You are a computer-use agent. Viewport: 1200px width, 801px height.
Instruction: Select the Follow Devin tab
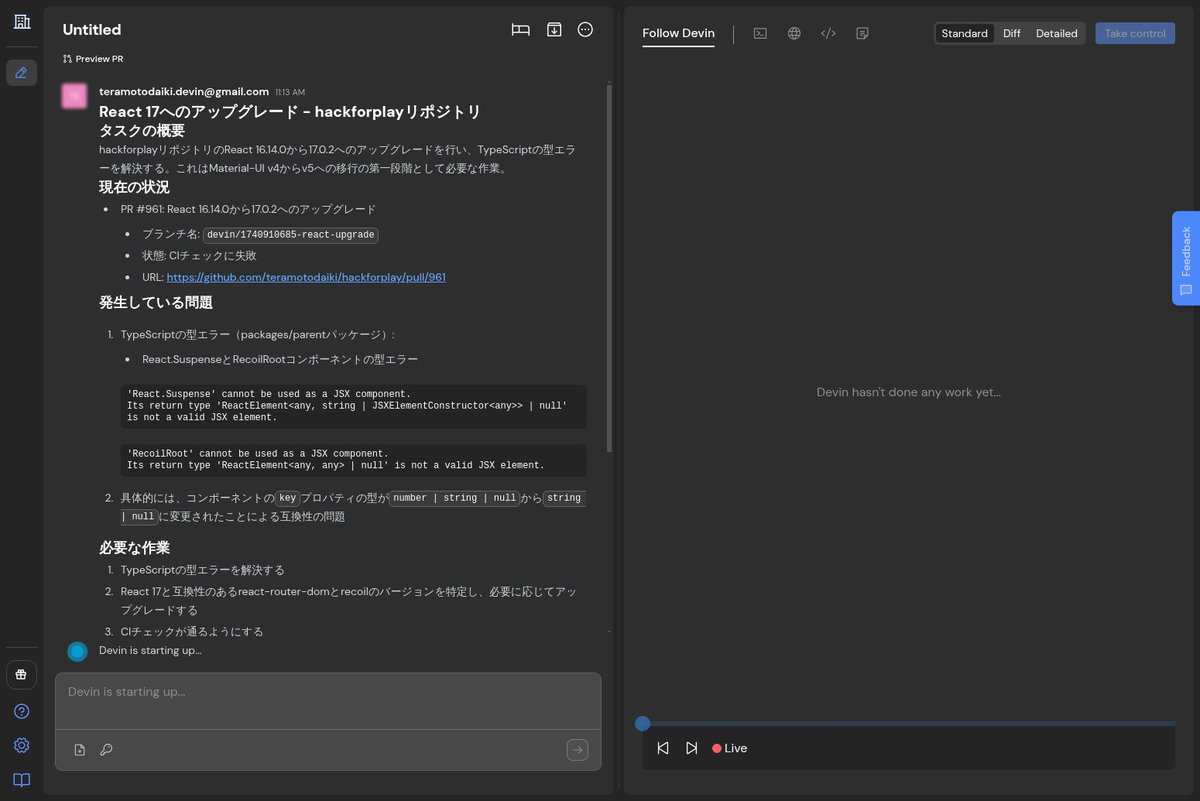point(678,34)
